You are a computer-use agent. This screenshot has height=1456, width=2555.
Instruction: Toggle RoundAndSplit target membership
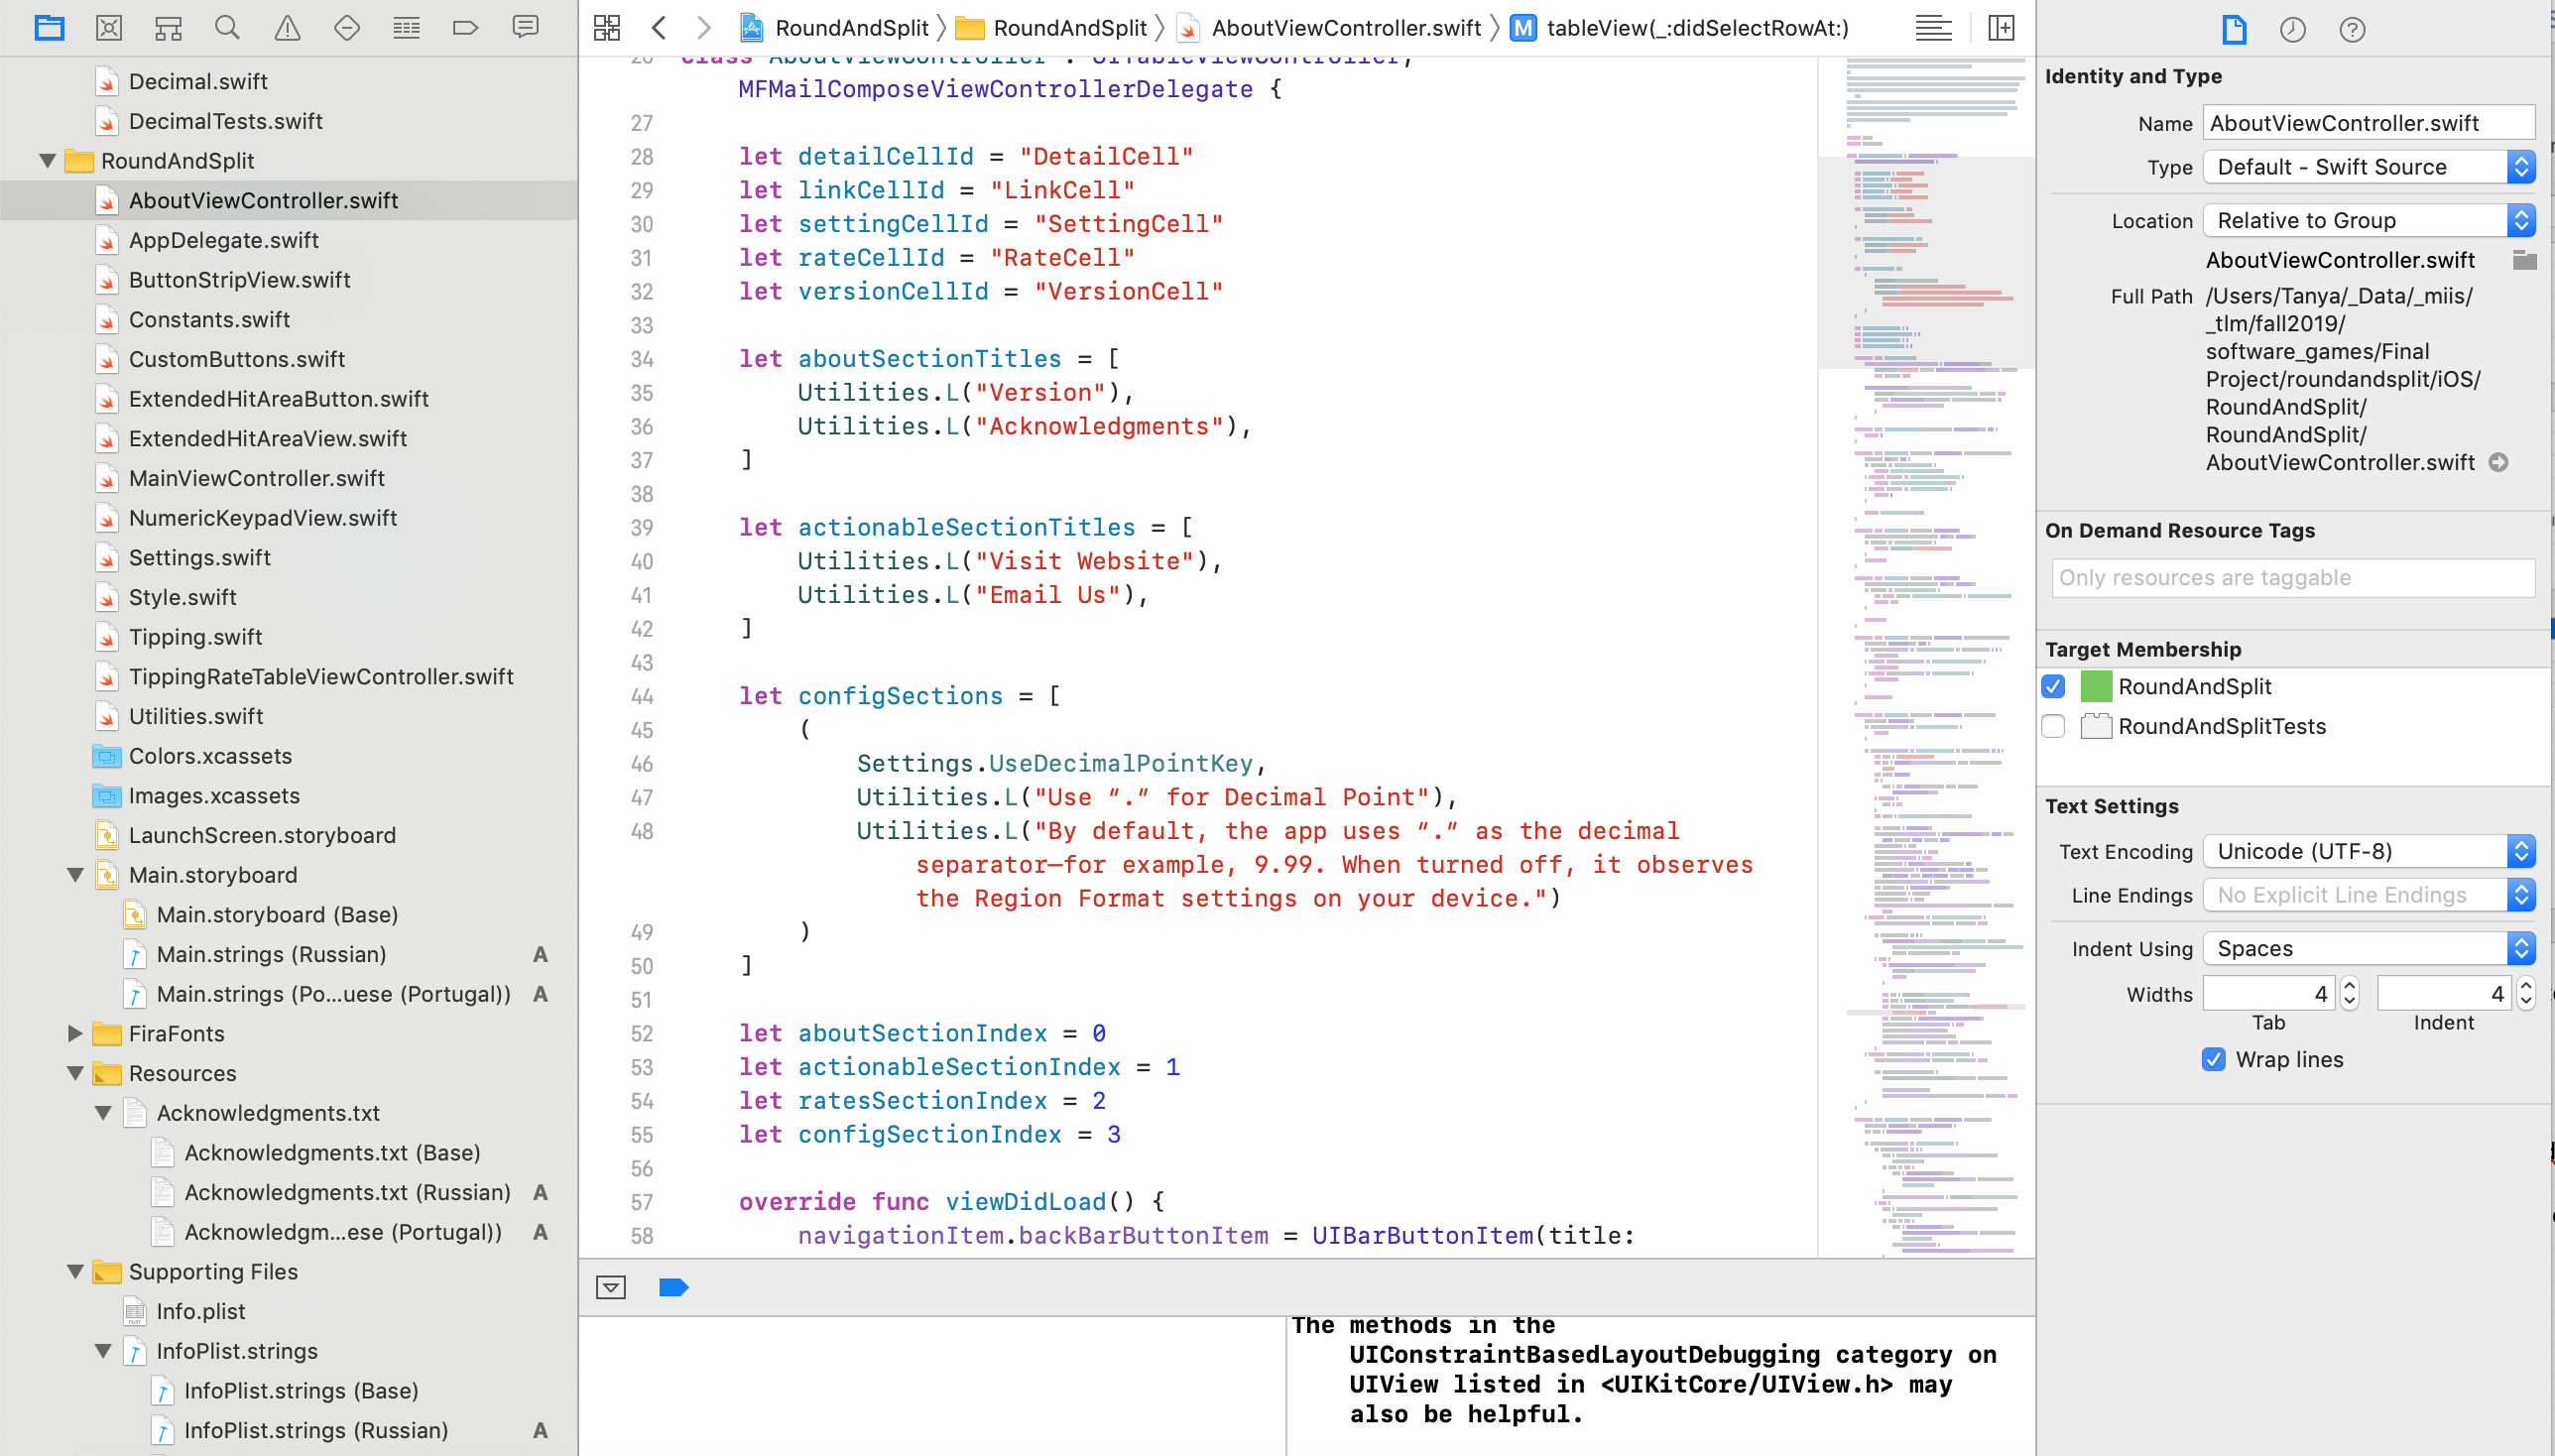(x=2053, y=686)
